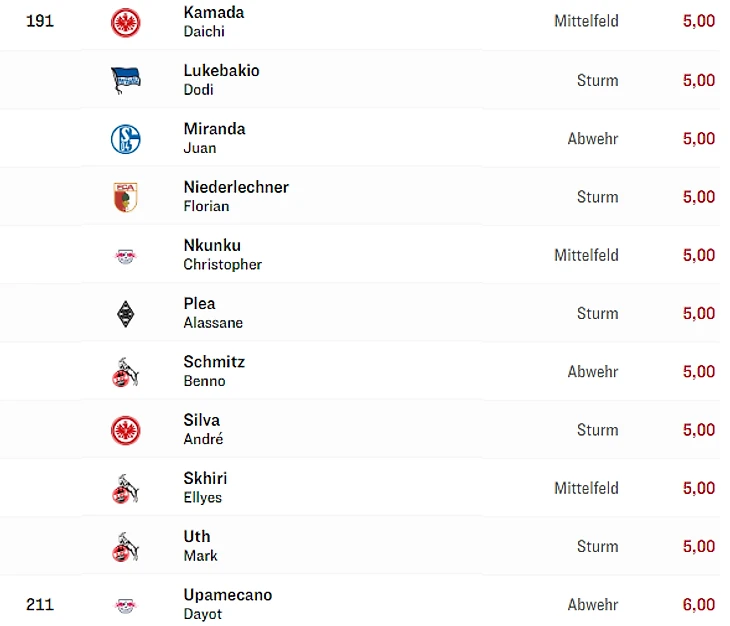Click Eintracht Frankfurt logo beside Silva
The image size is (730, 626).
tap(125, 430)
